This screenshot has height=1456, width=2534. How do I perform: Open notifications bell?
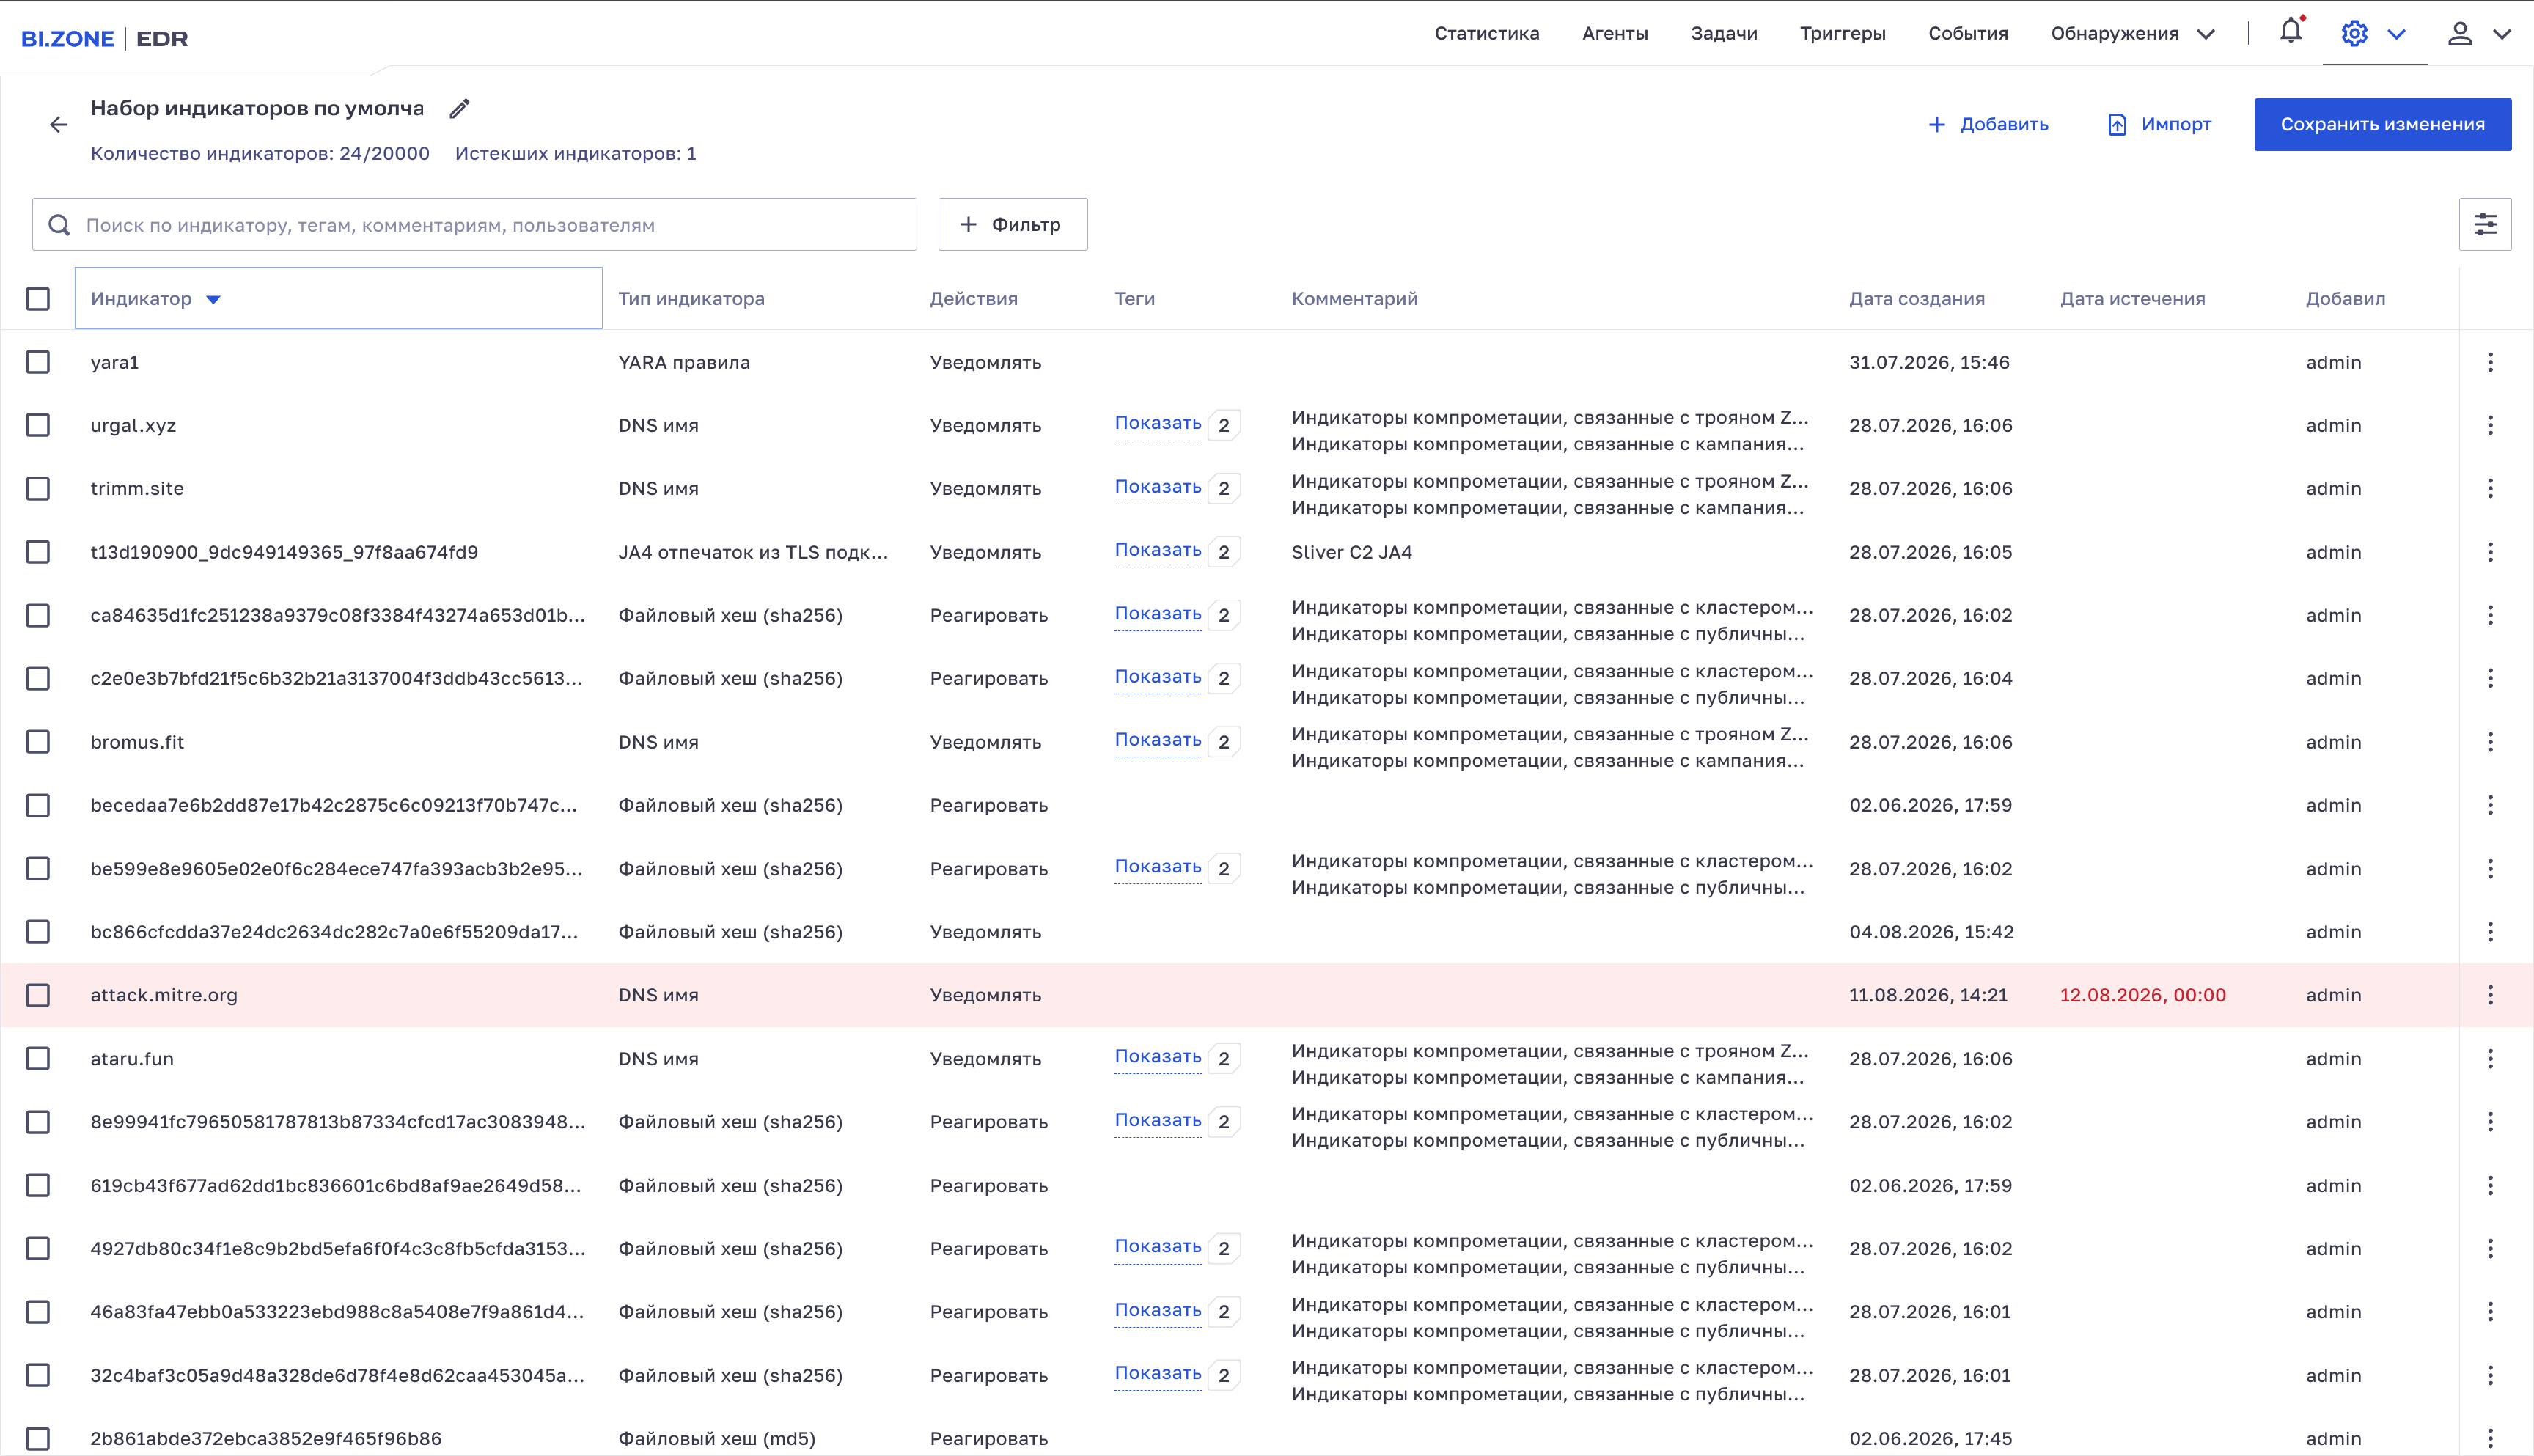[2291, 32]
